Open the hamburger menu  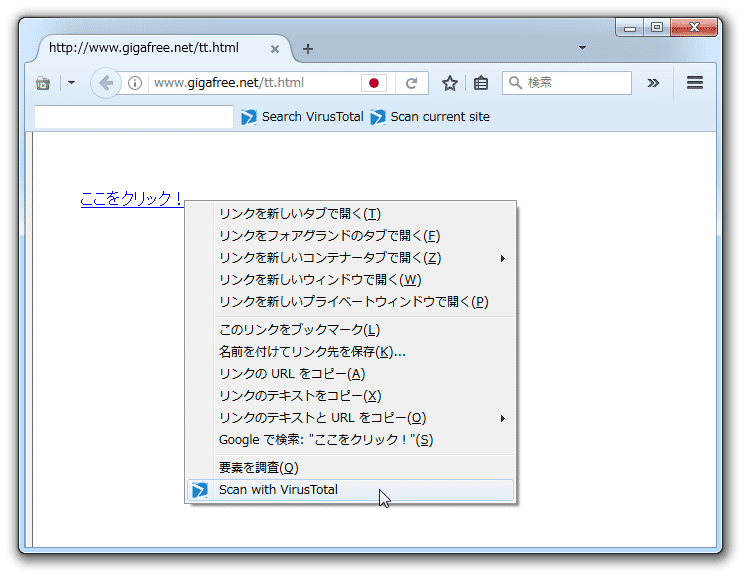(x=695, y=83)
